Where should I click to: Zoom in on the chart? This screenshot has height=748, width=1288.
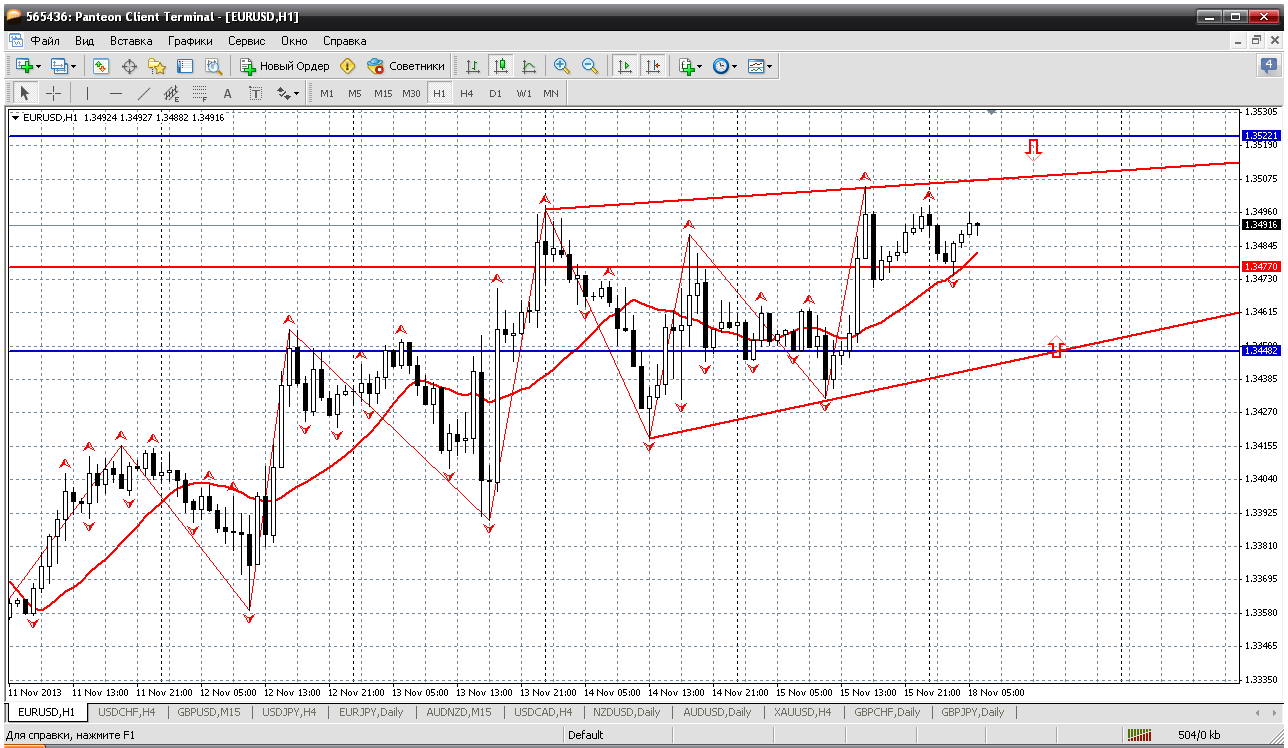tap(562, 66)
